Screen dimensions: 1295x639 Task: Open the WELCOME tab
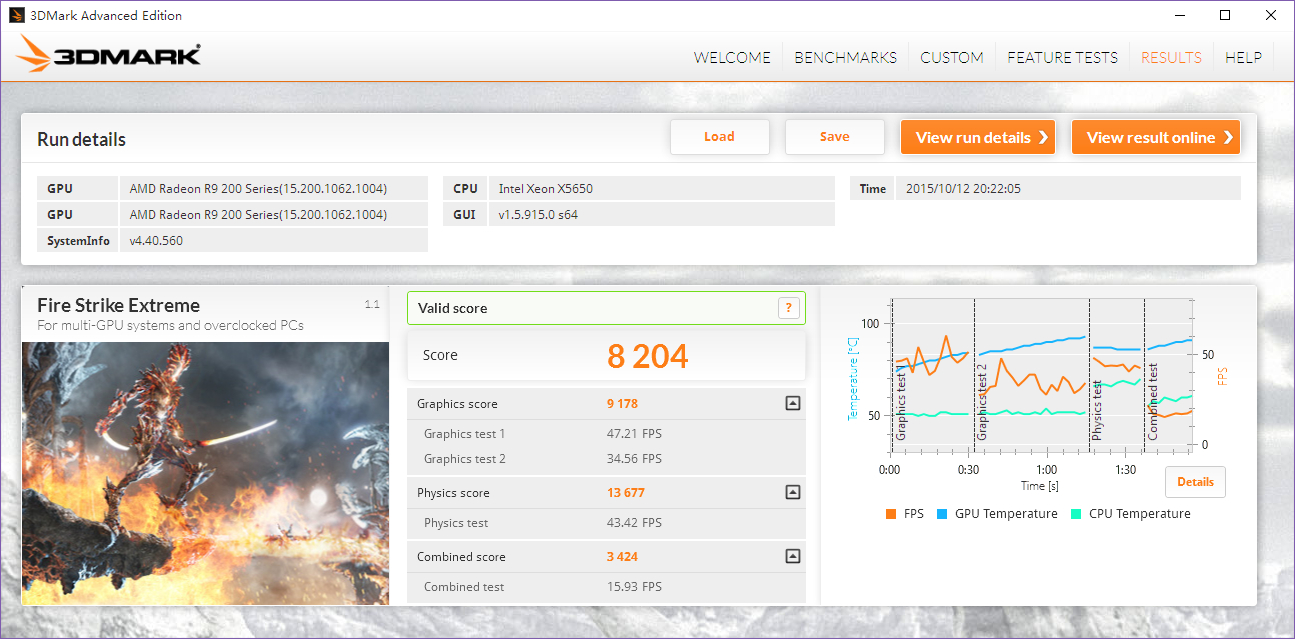tap(732, 57)
